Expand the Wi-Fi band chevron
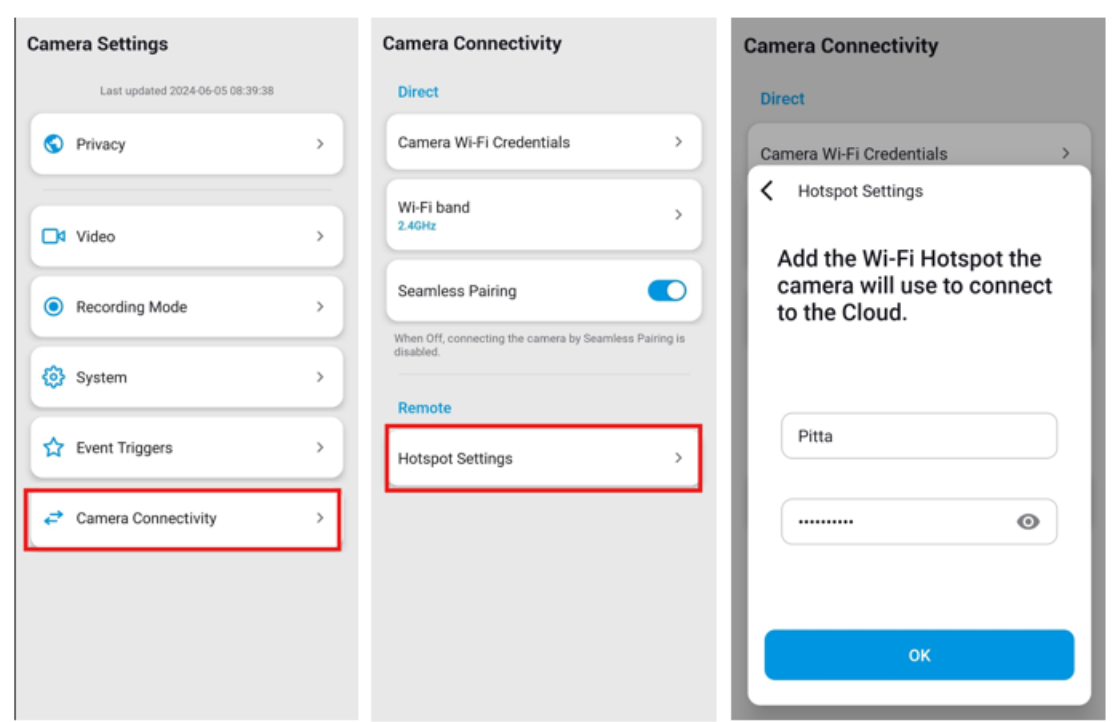Image resolution: width=1117 pixels, height=722 pixels. pos(678,214)
